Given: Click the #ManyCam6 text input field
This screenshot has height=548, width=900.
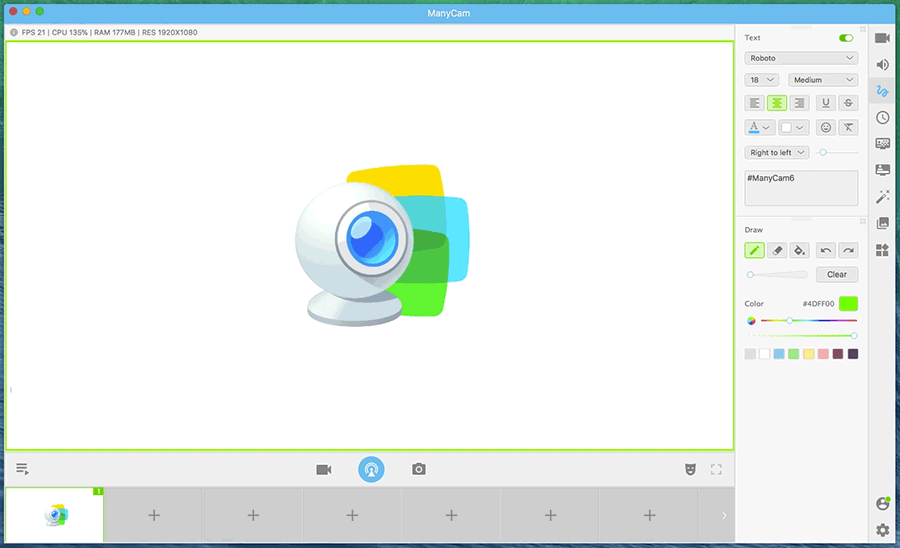Looking at the screenshot, I should [801, 188].
